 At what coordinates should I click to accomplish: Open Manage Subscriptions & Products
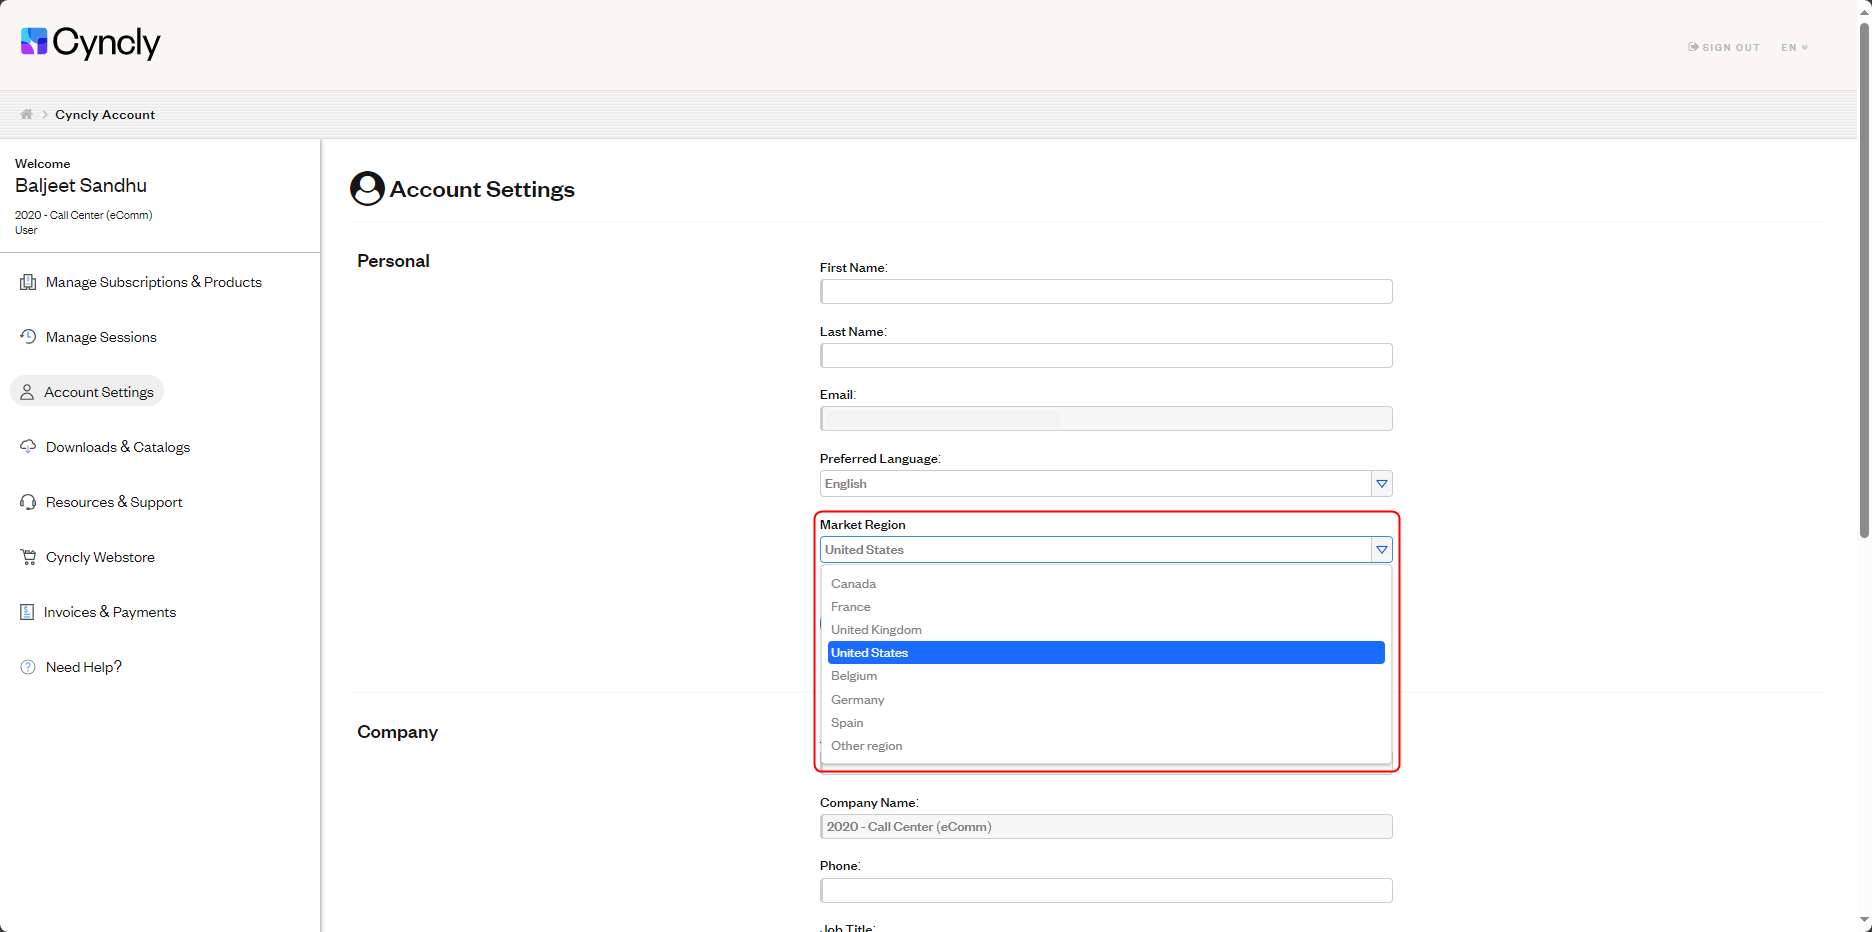point(154,282)
